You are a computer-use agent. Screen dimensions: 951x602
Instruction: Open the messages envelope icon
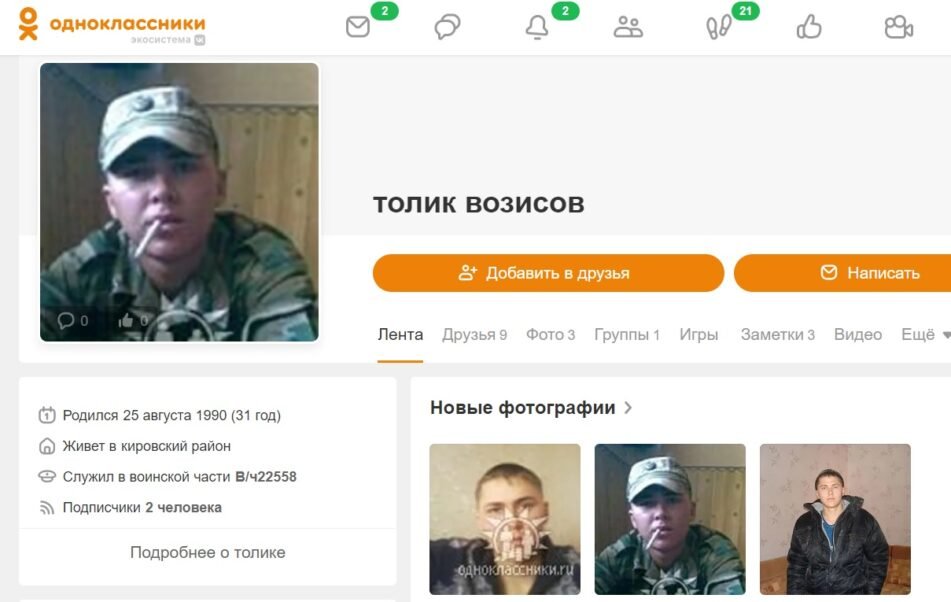click(358, 27)
